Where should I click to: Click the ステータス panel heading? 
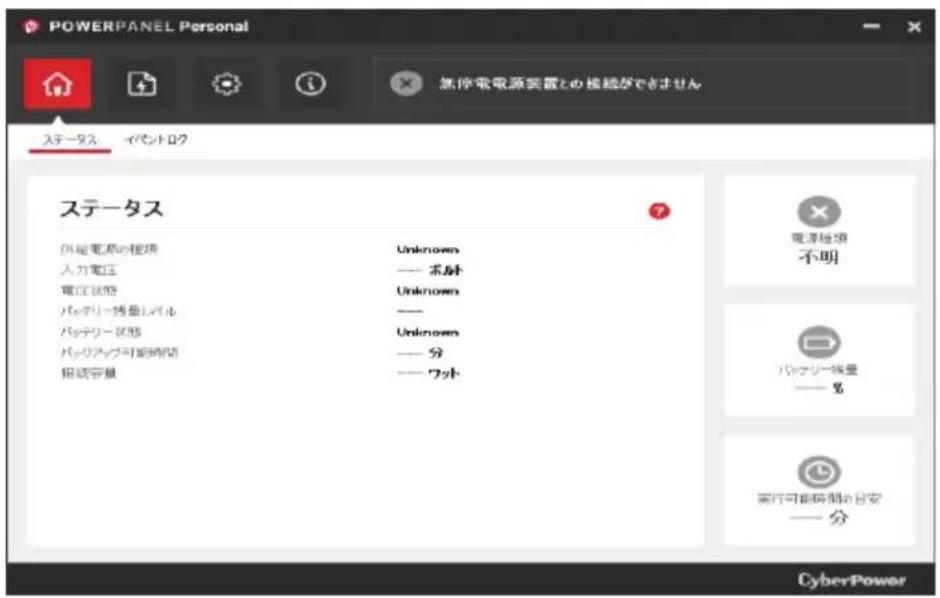pyautogui.click(x=112, y=209)
